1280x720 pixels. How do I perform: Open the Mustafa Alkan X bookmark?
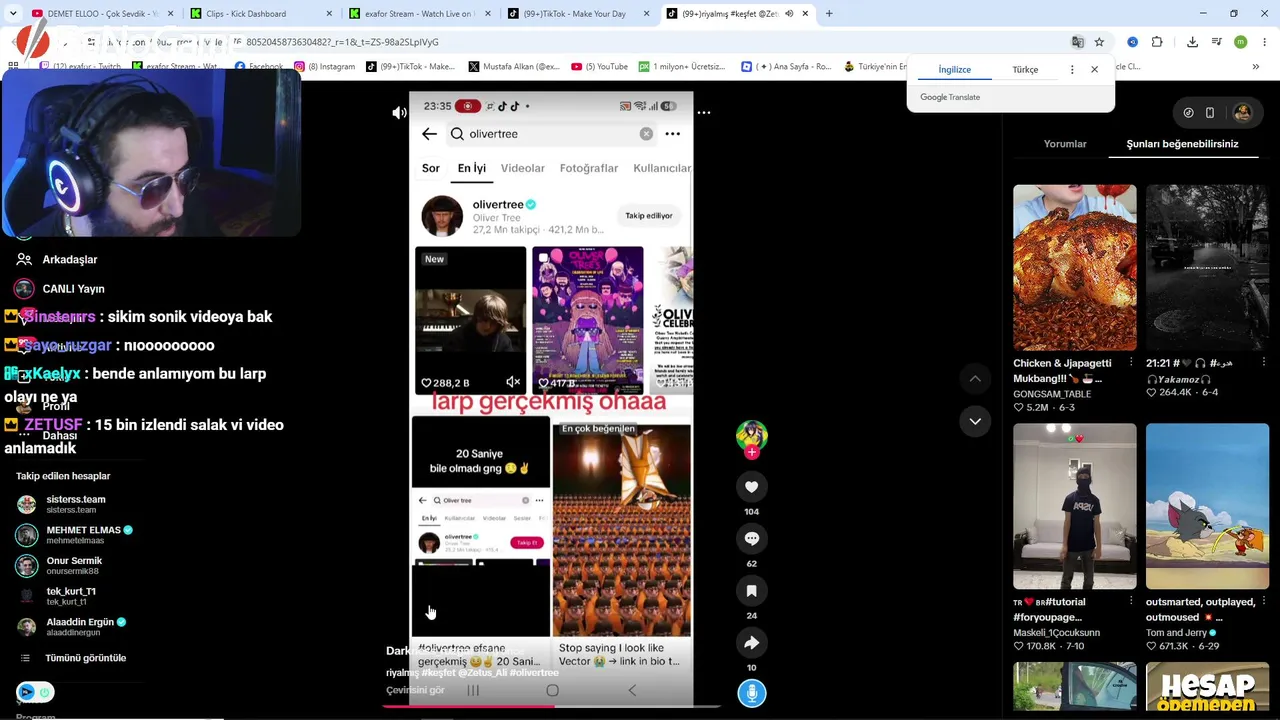513,67
